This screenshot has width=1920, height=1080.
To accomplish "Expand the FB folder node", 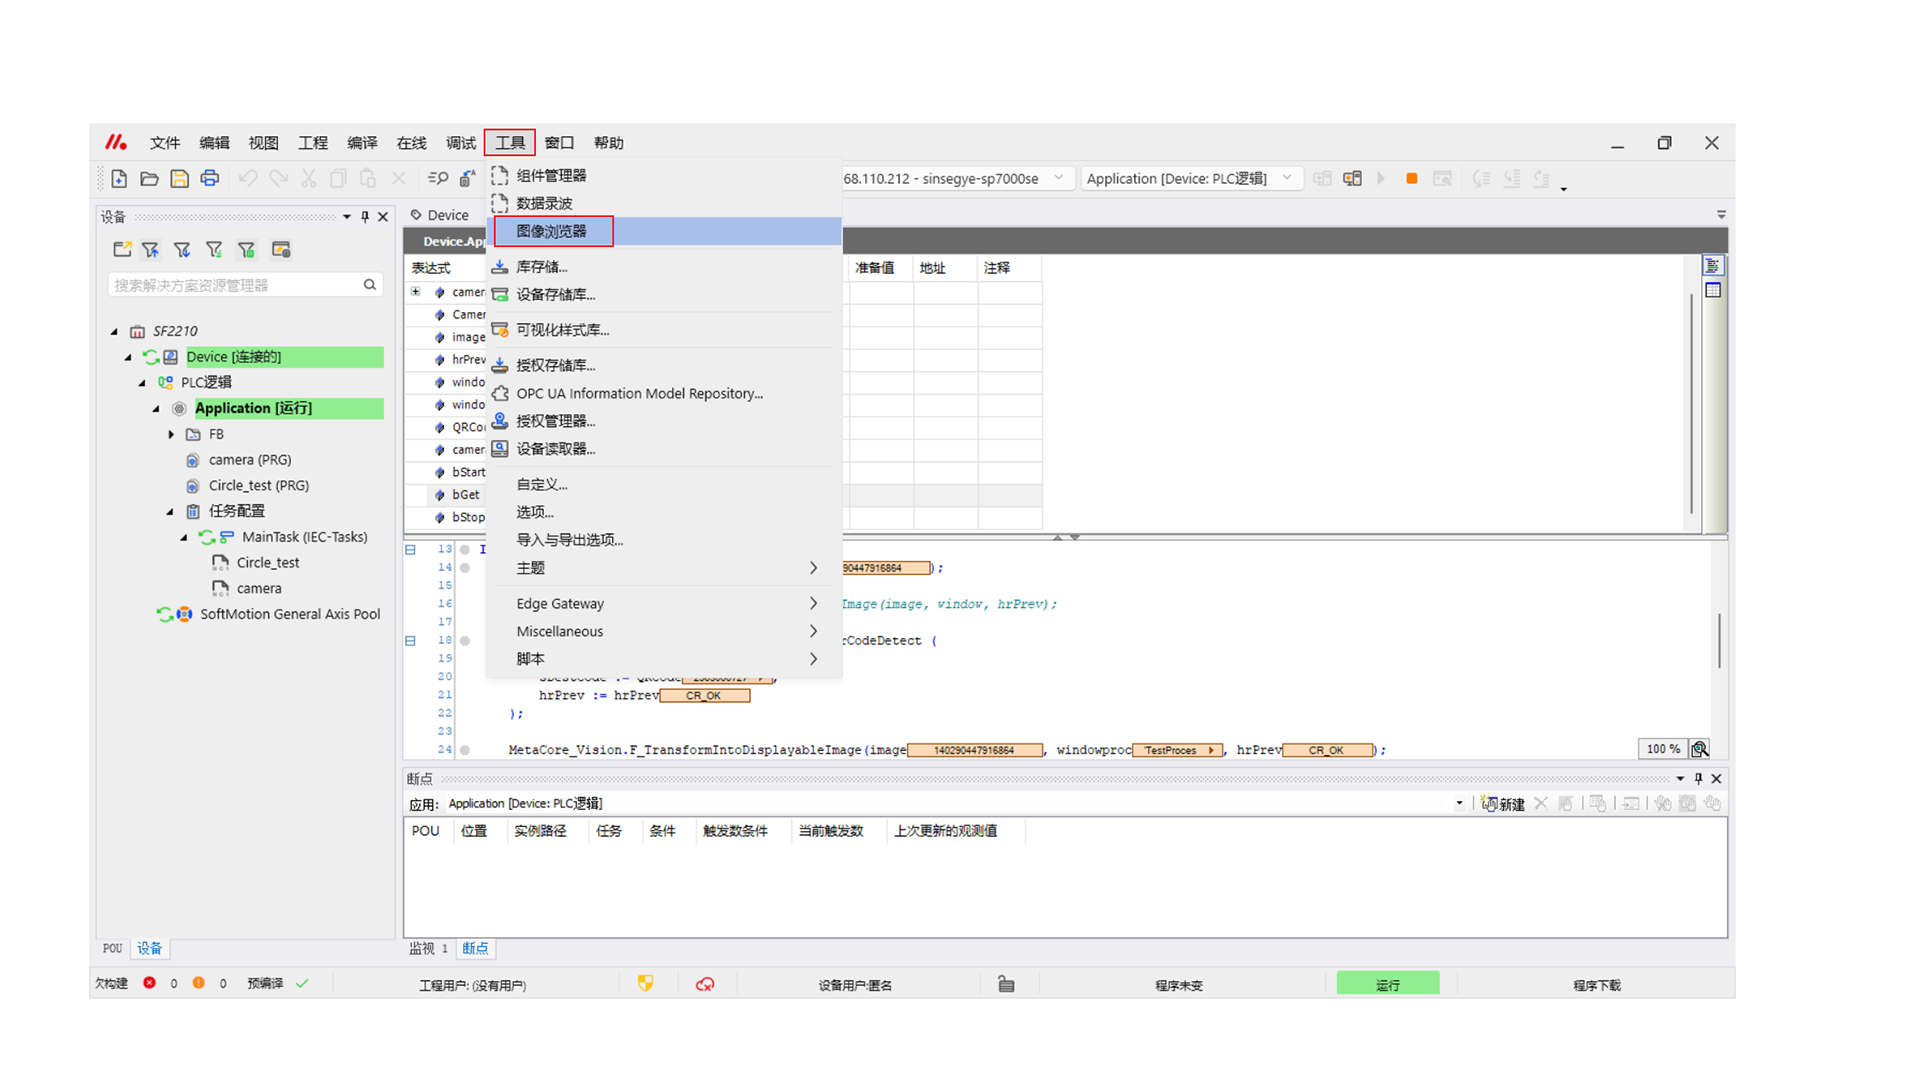I will coord(171,434).
